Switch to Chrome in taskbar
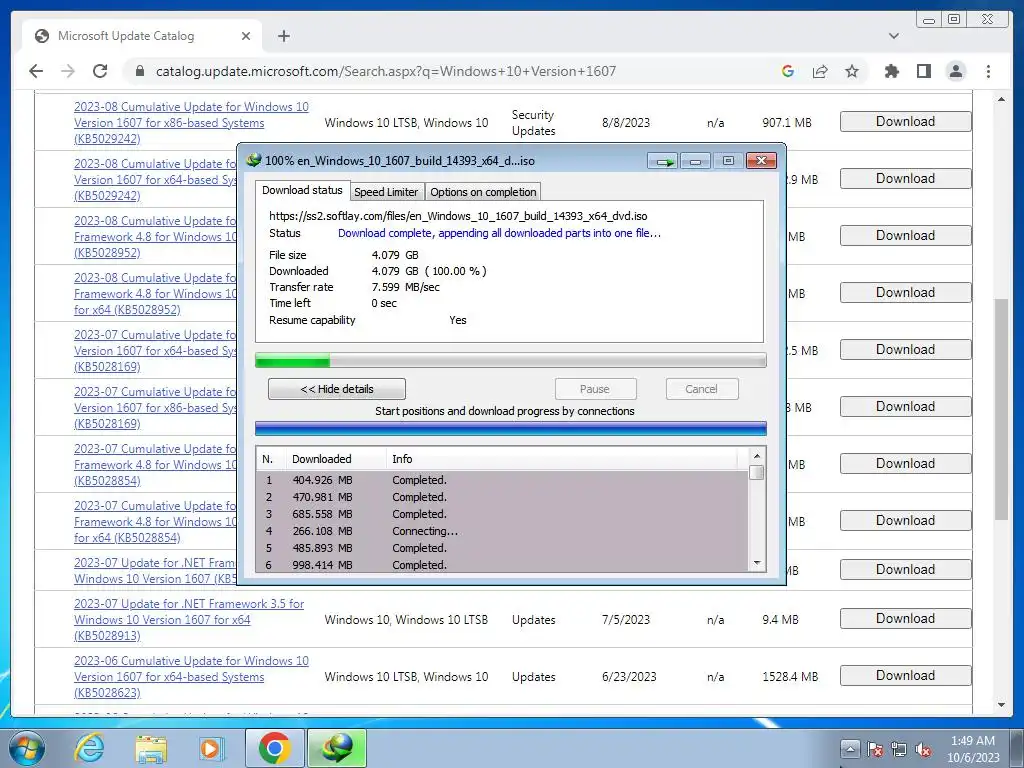 (274, 748)
